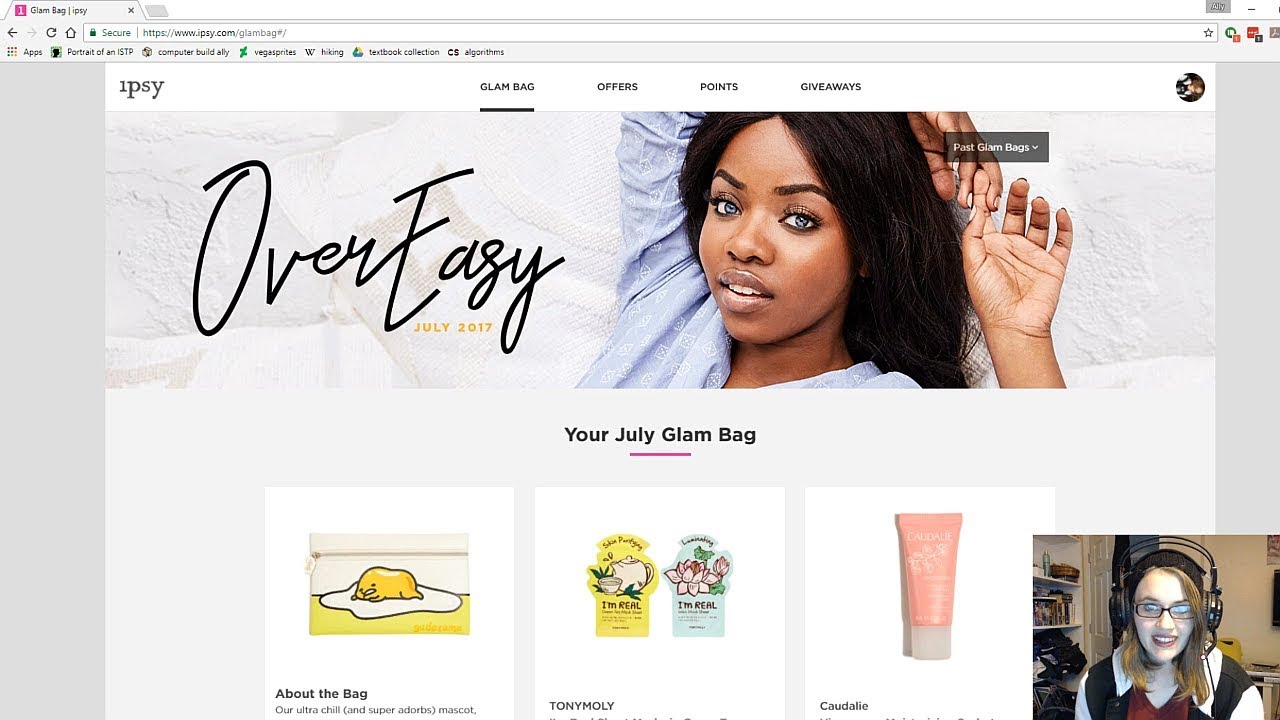1280x720 pixels.
Task: Go to the Points section
Action: coord(719,87)
